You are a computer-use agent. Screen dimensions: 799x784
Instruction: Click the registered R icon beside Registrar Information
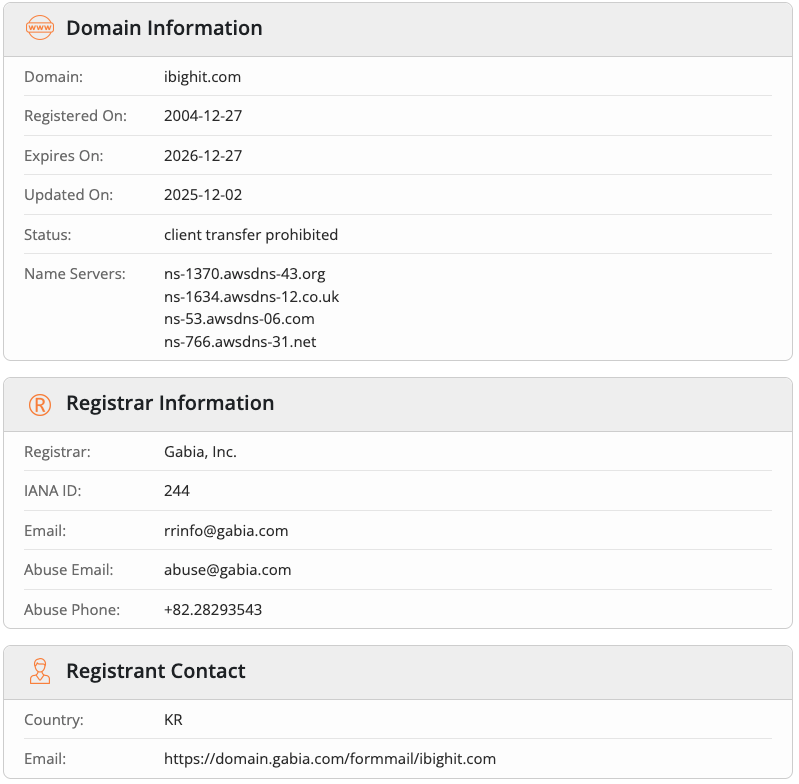click(40, 405)
